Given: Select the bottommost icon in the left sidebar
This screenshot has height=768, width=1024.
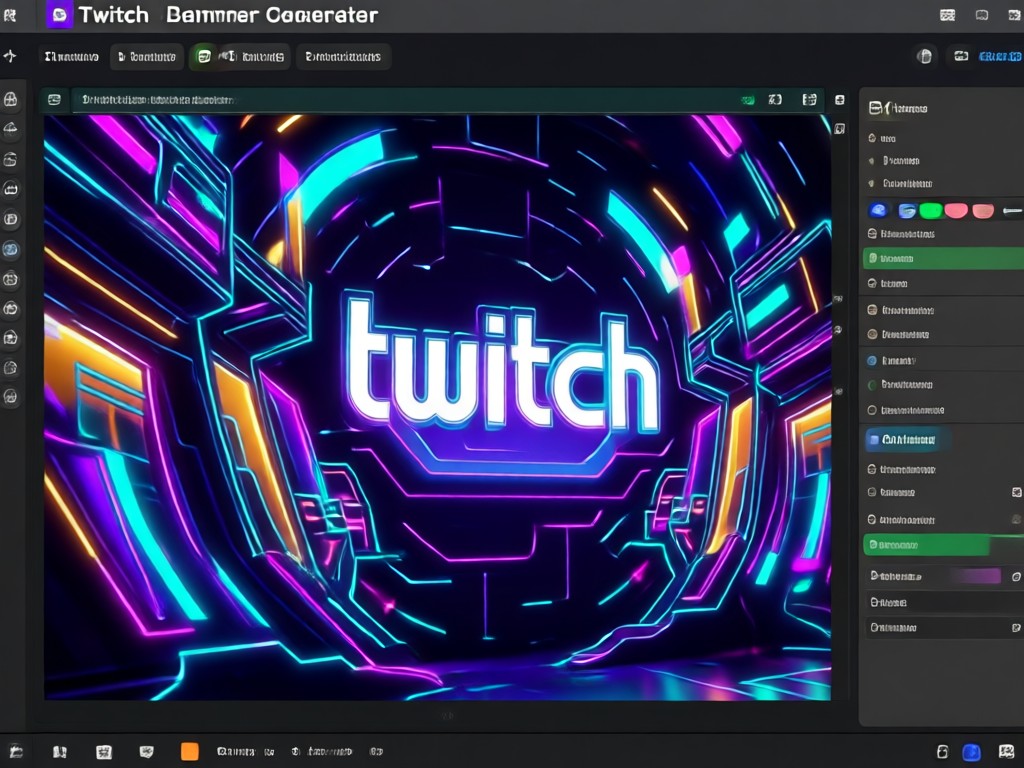Looking at the screenshot, I should pyautogui.click(x=10, y=396).
